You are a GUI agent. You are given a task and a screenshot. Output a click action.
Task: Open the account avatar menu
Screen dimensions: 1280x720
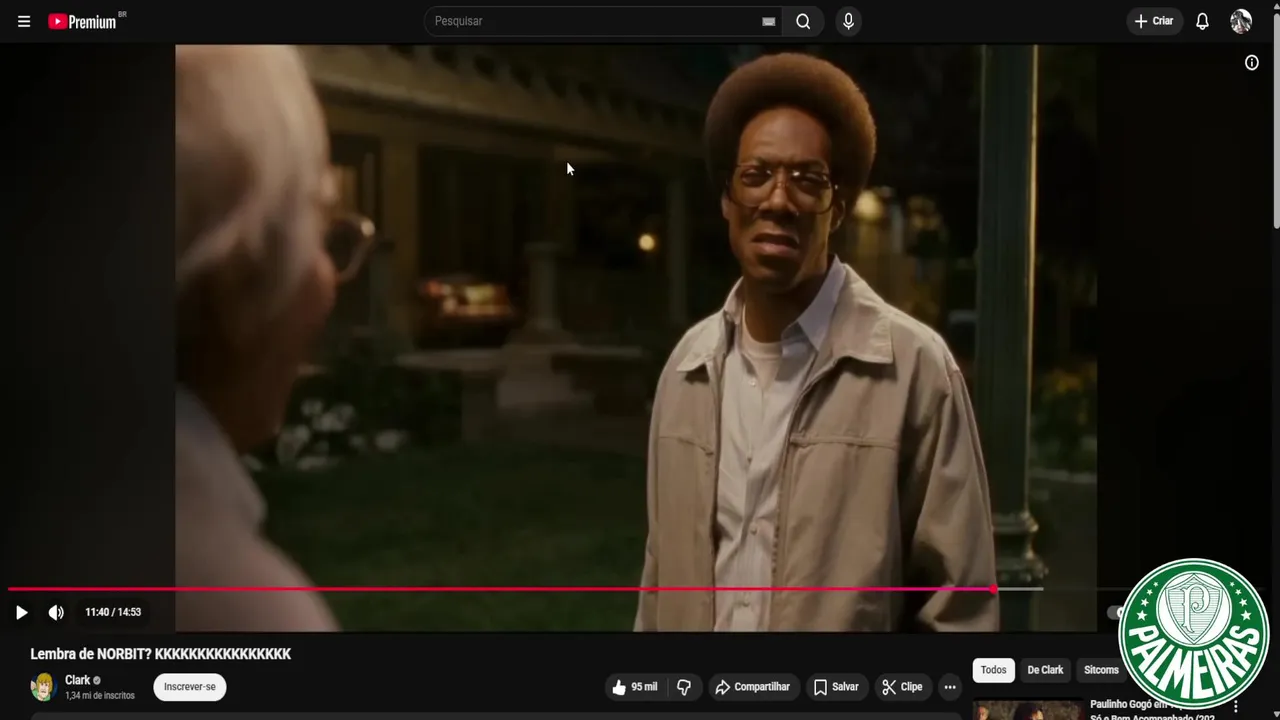pyautogui.click(x=1241, y=21)
